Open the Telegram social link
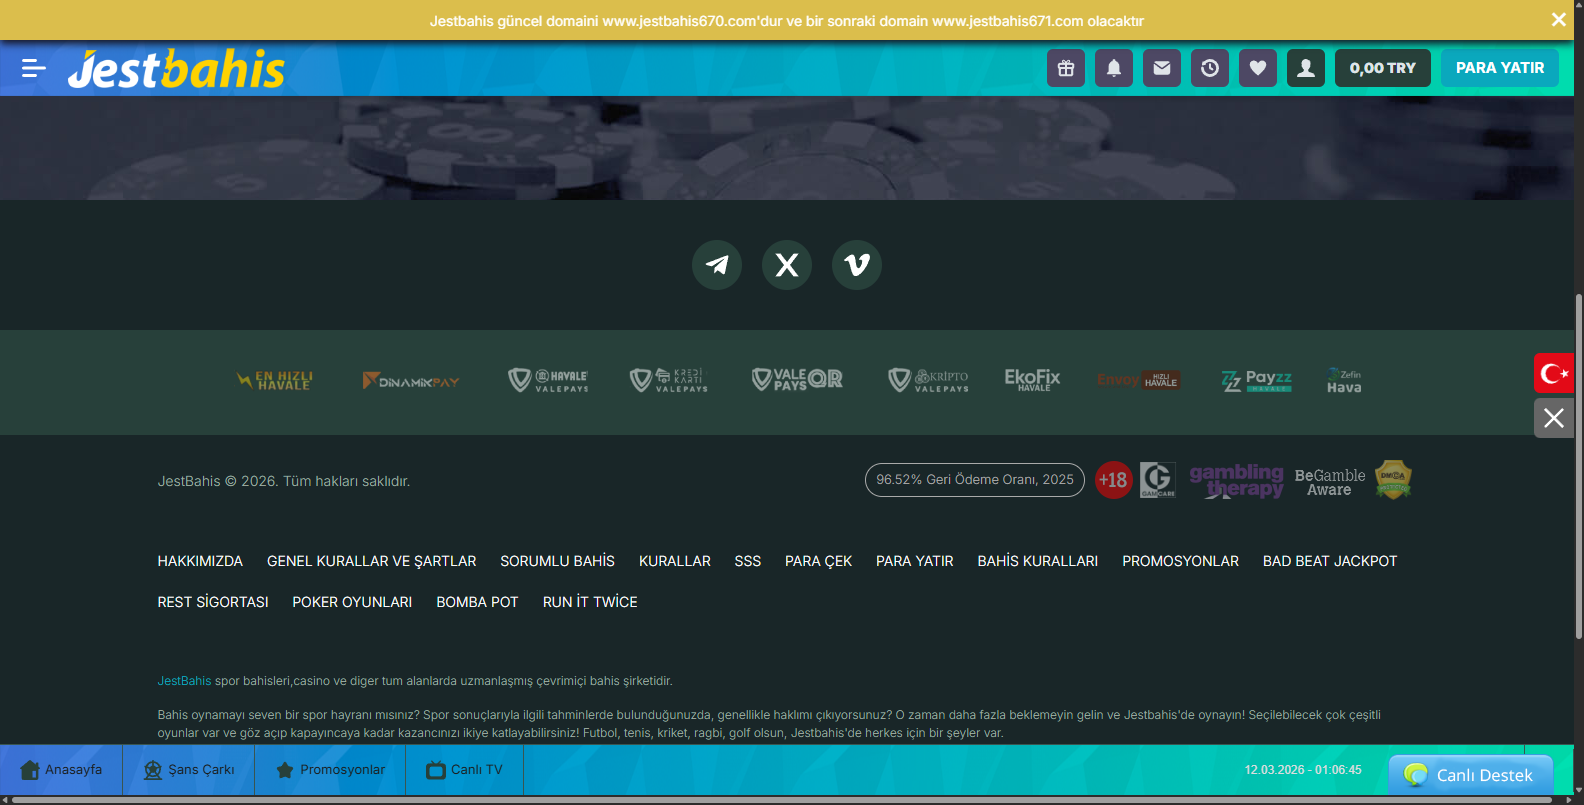1584x805 pixels. [717, 265]
